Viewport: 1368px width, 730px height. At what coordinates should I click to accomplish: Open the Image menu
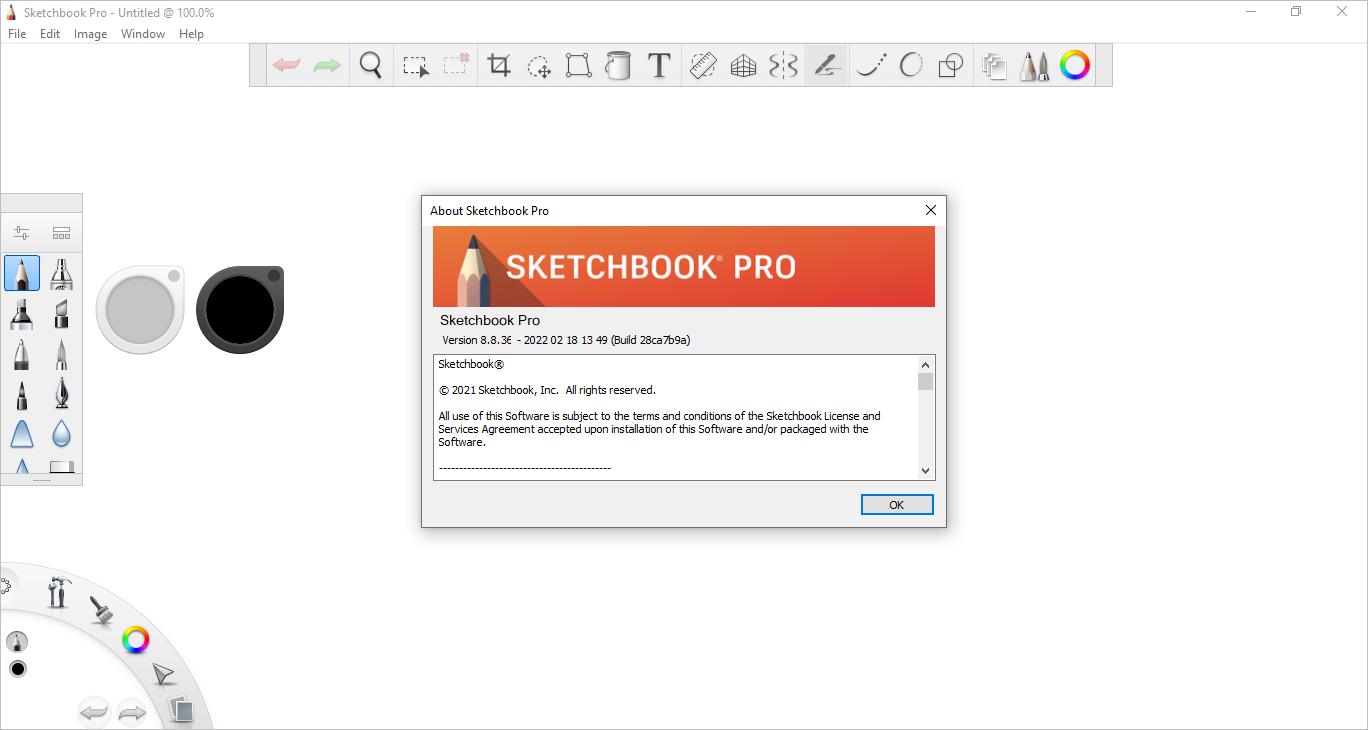[x=90, y=33]
